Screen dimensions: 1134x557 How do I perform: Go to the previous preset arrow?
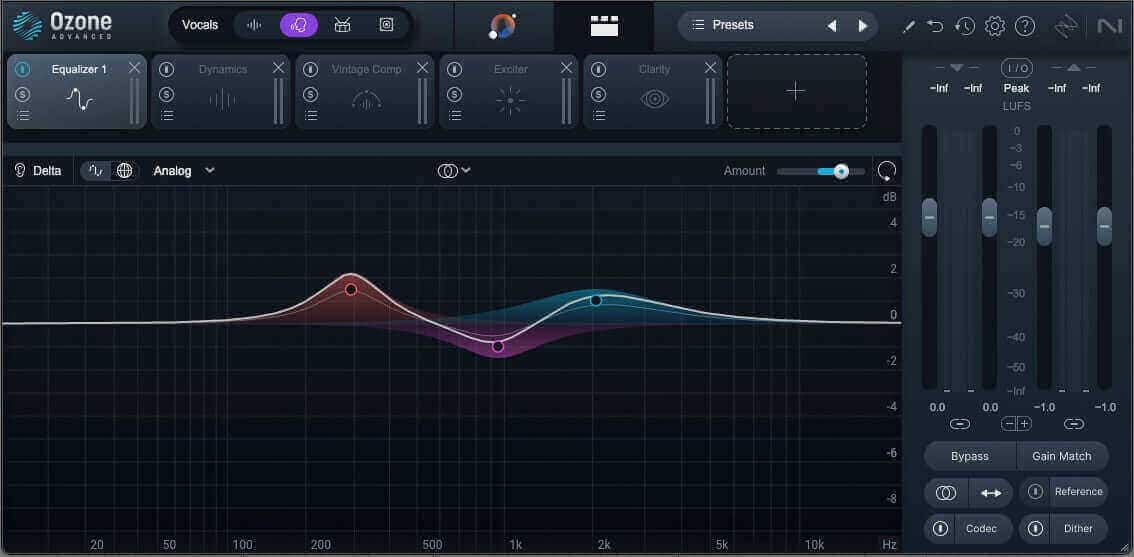832,26
